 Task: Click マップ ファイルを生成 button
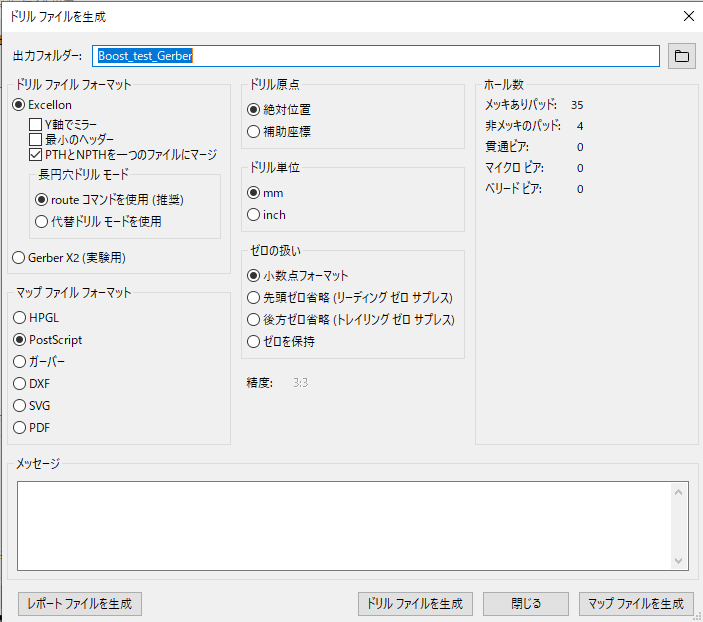coord(636,604)
